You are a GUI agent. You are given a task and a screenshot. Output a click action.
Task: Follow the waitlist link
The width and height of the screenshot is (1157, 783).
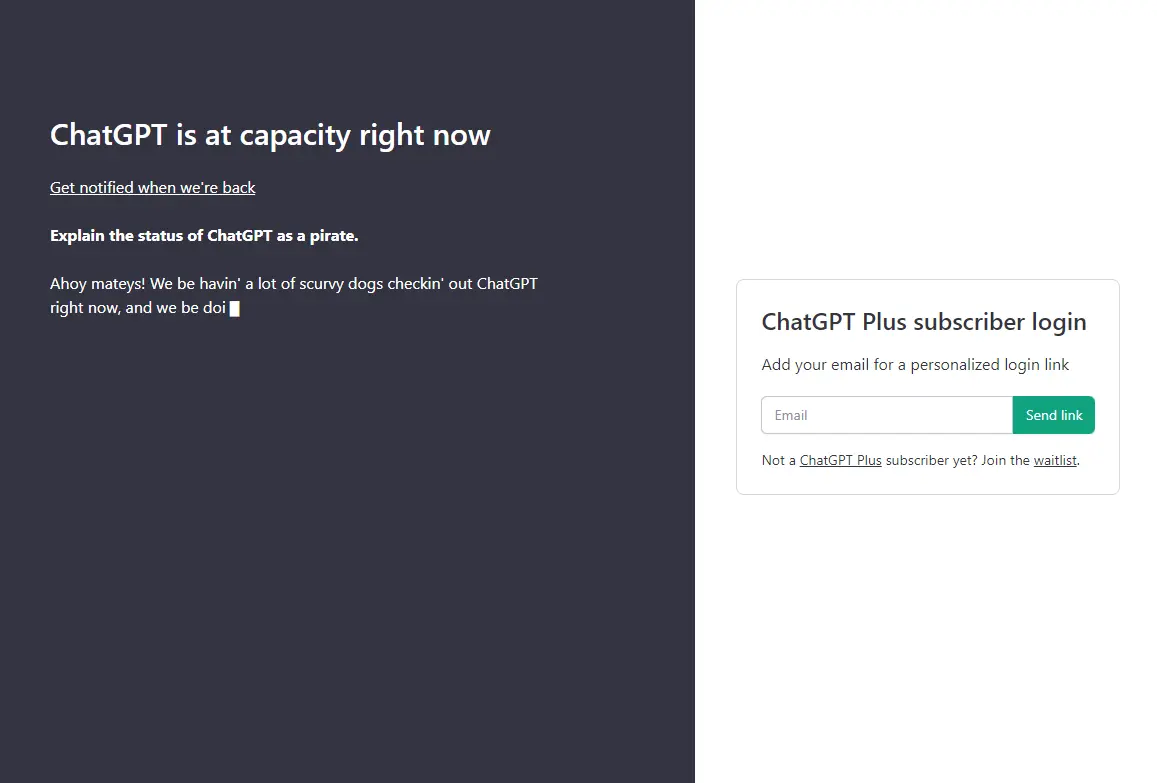1055,460
